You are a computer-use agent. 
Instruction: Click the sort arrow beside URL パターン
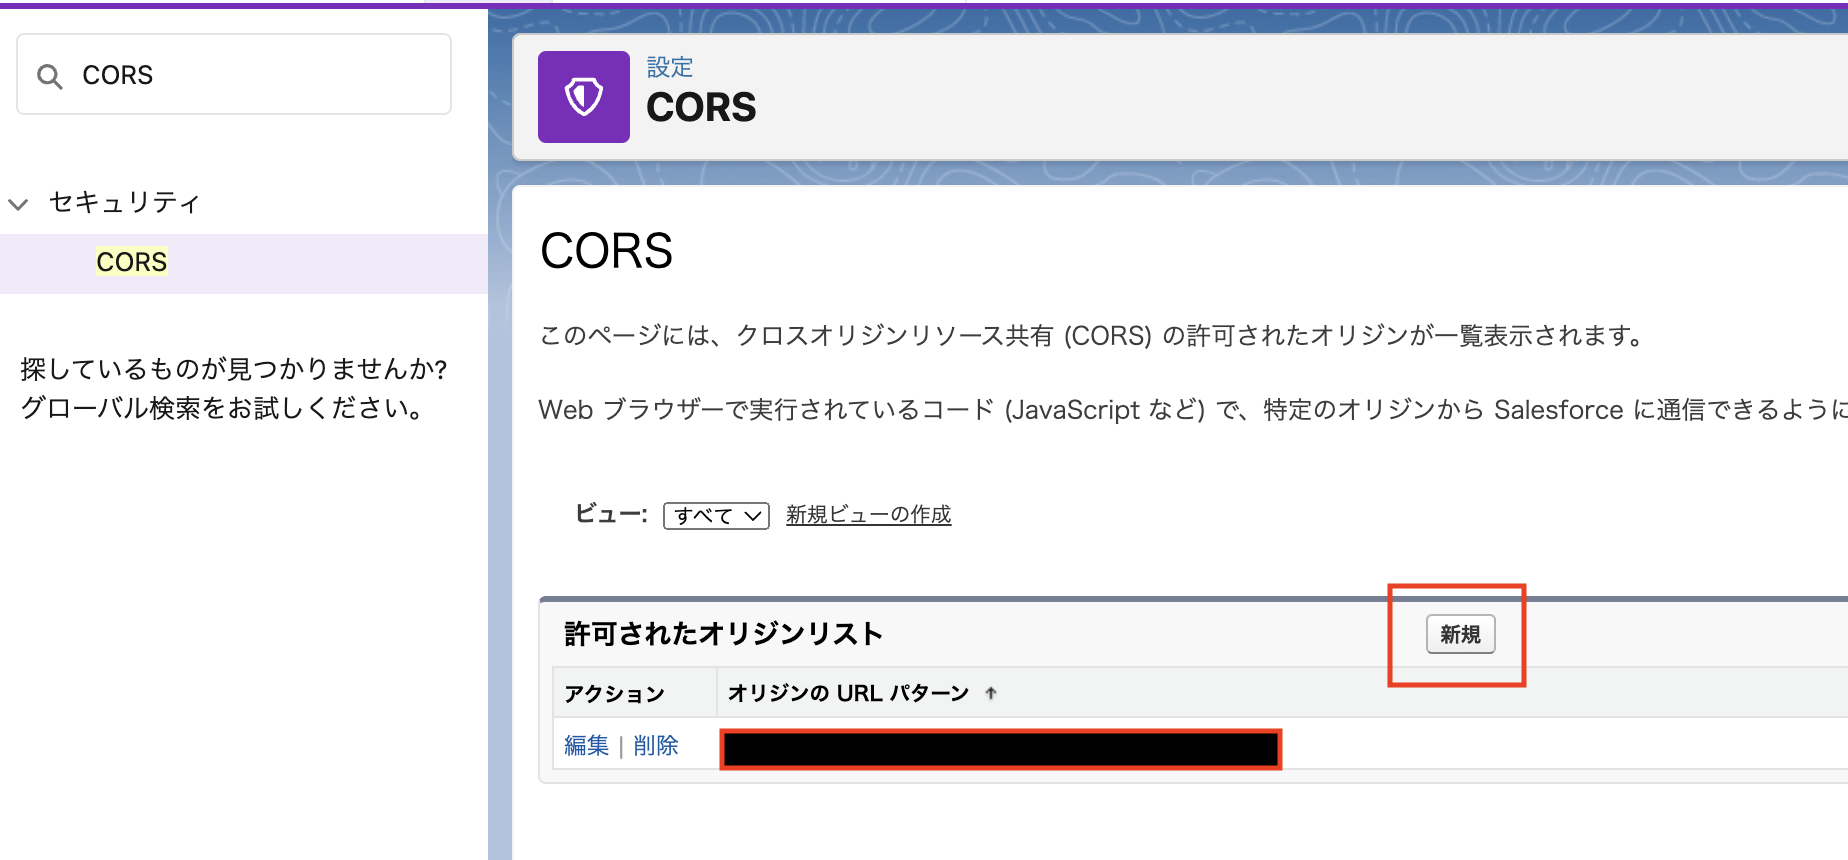[x=991, y=693]
